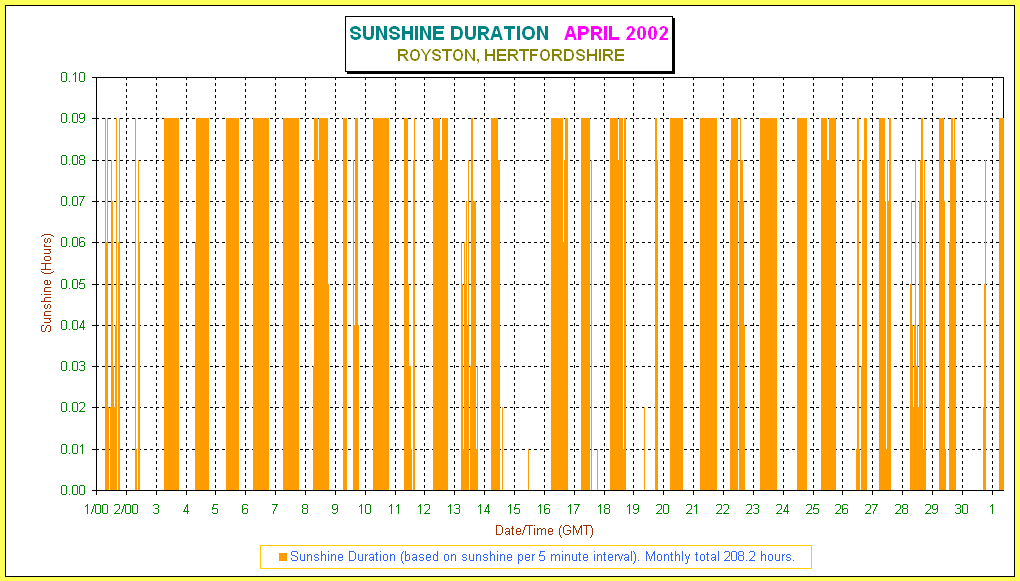The width and height of the screenshot is (1020, 581).
Task: Click the orange sunshine bar for April 23
Action: (x=768, y=304)
